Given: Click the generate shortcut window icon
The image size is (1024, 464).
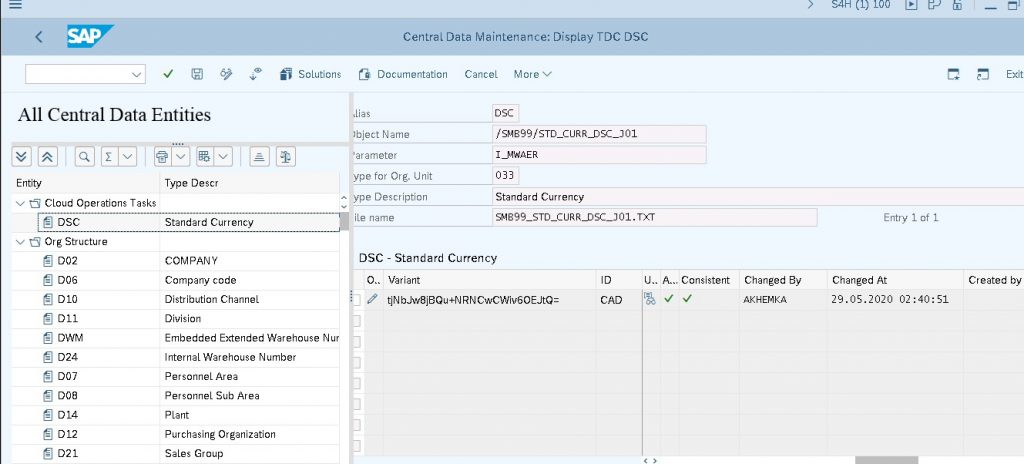Looking at the screenshot, I should tap(983, 75).
